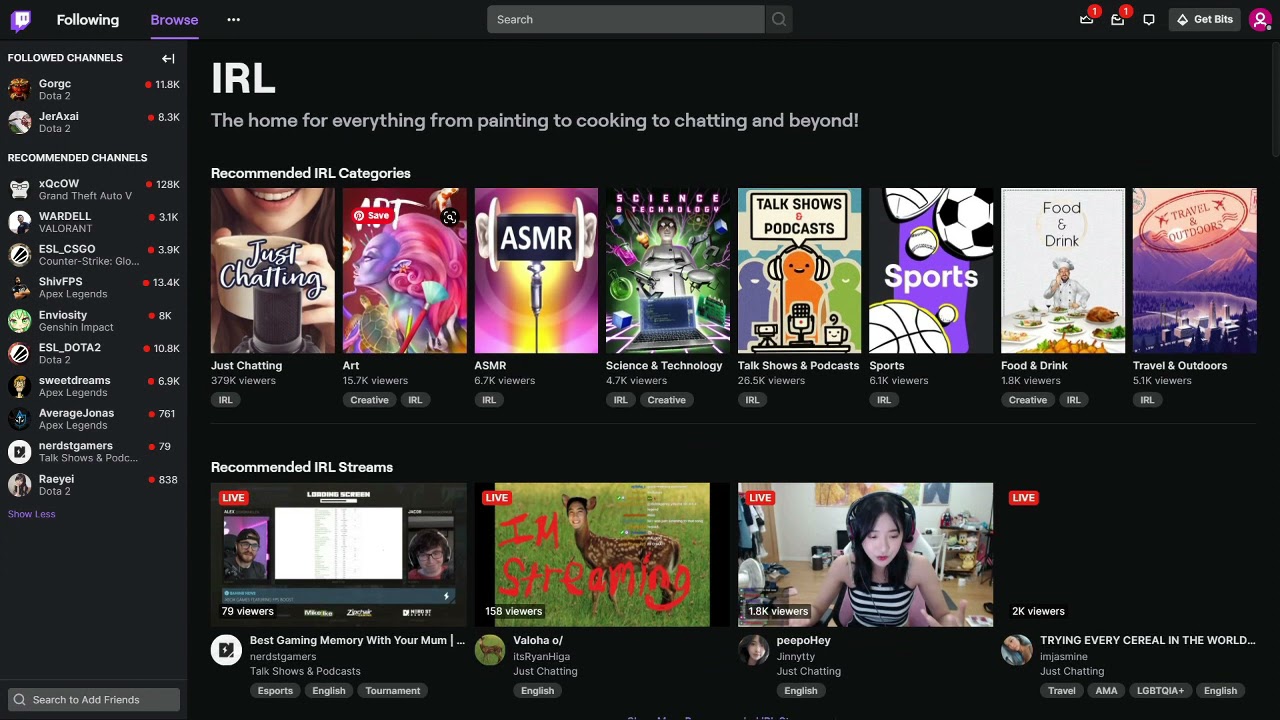Open the ASMR category cover
Image resolution: width=1280 pixels, height=720 pixels.
tap(536, 270)
